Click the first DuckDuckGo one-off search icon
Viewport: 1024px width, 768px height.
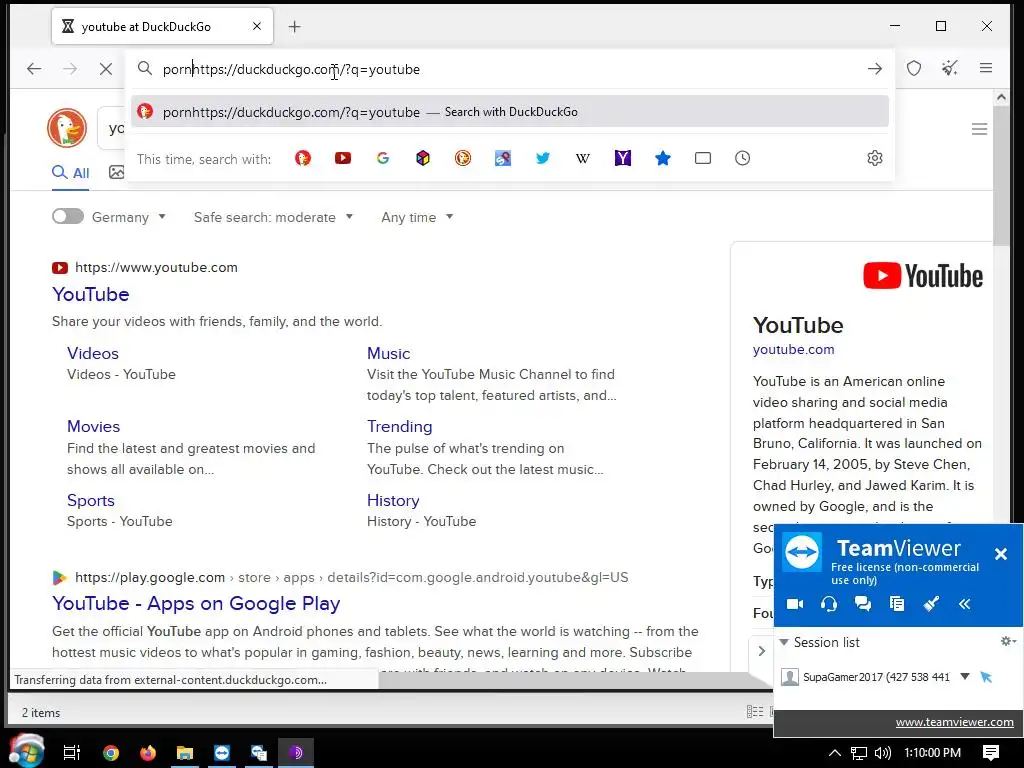pyautogui.click(x=303, y=158)
